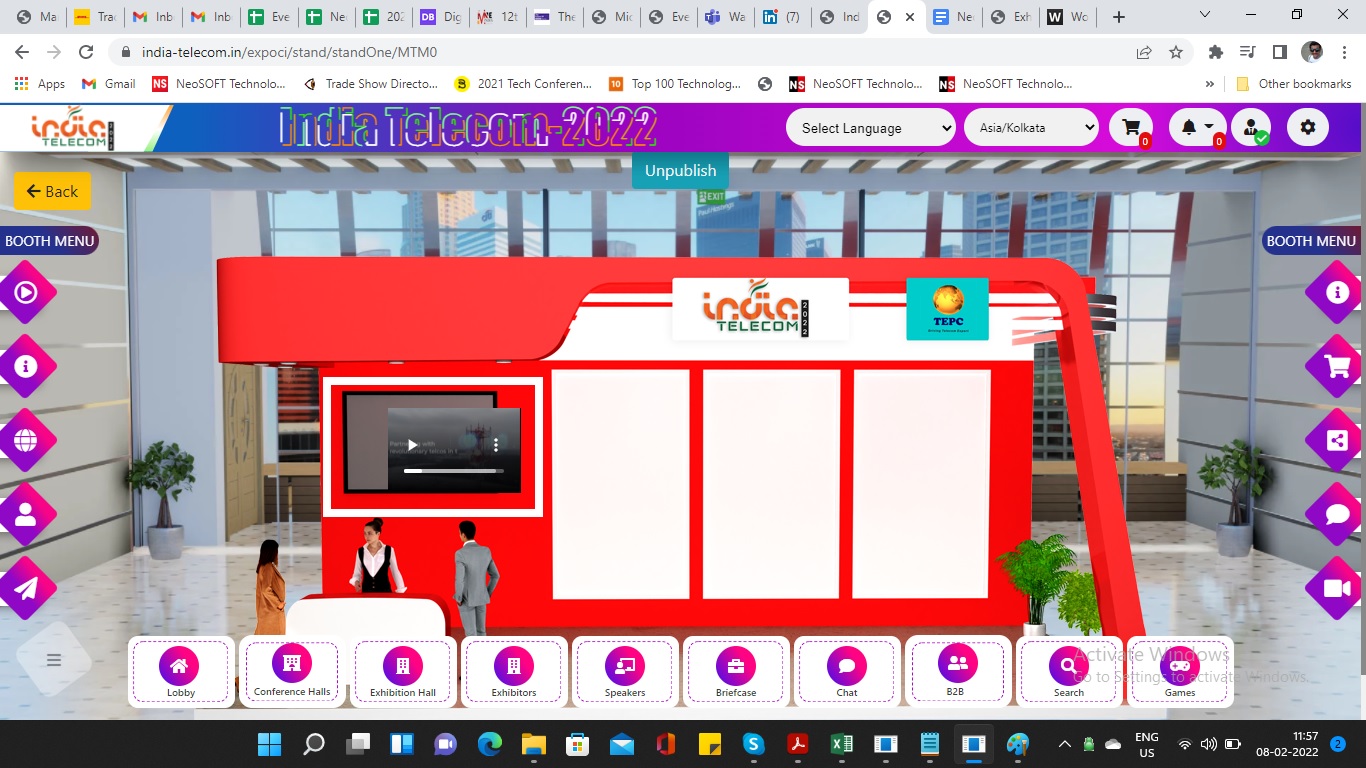Click the Unpublish button

(x=680, y=171)
